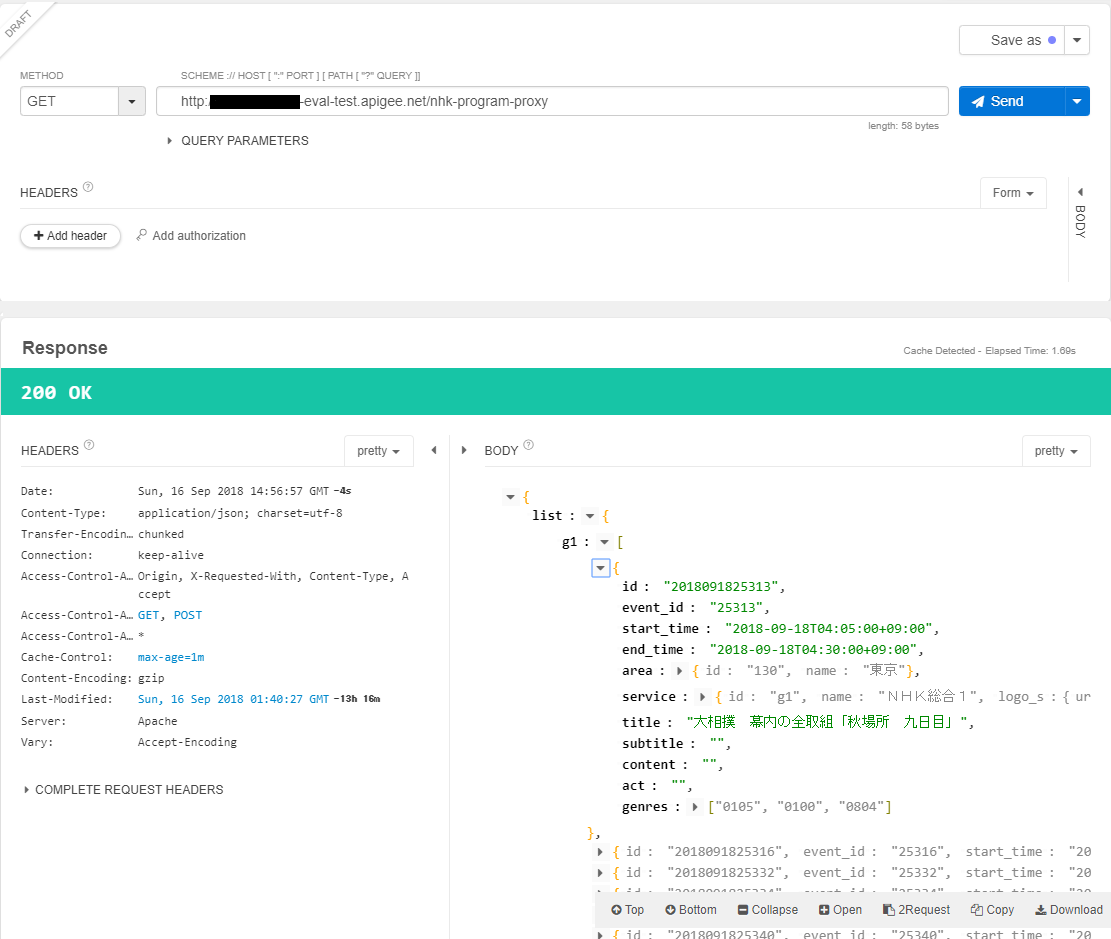Open all JSON nodes with Open icon

click(840, 910)
